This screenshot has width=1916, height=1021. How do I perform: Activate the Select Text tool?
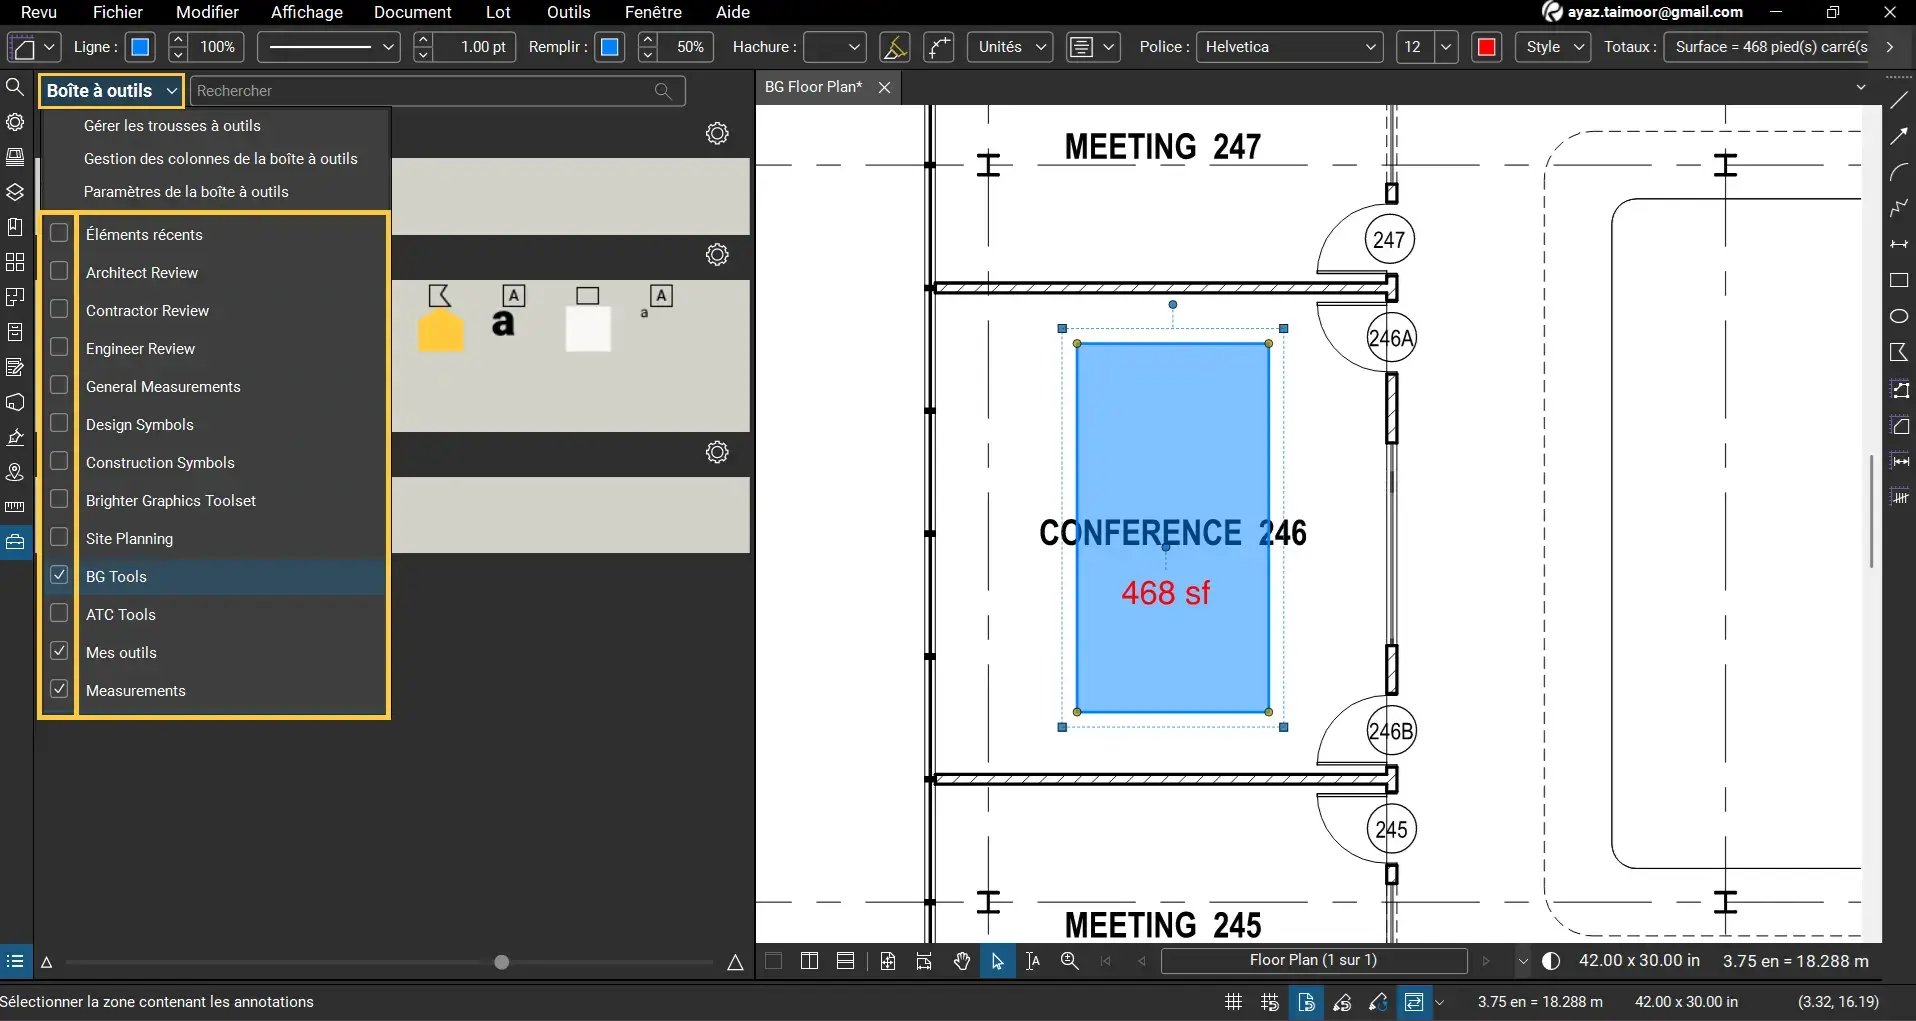point(1033,961)
